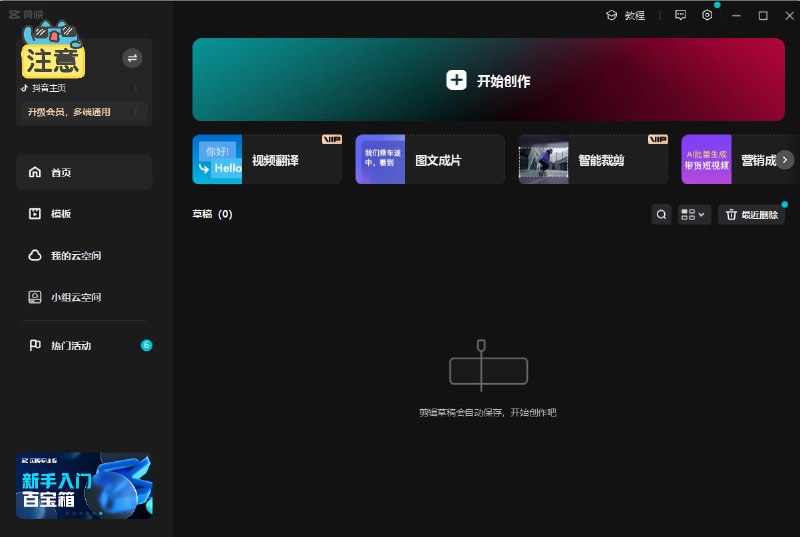
Task: Search drafts with the magnifier icon
Action: tap(661, 214)
